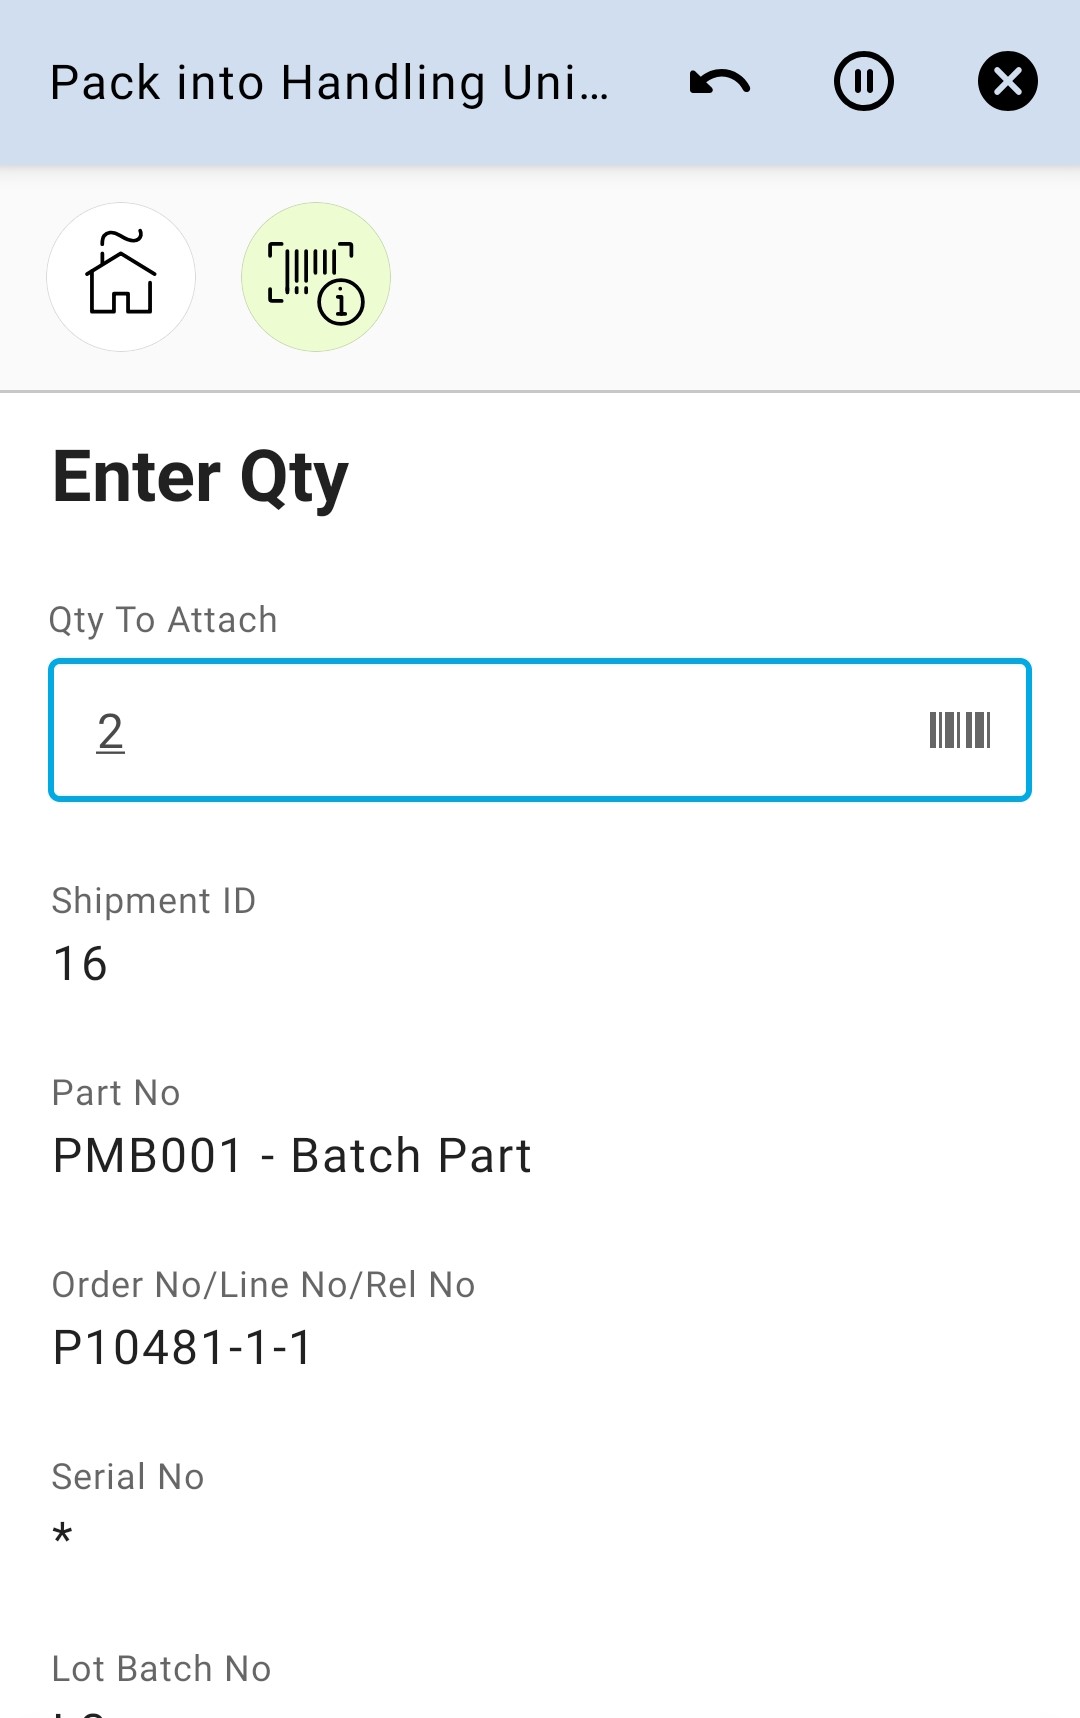Click the entered quantity value 2
The image size is (1080, 1718).
[x=111, y=731]
